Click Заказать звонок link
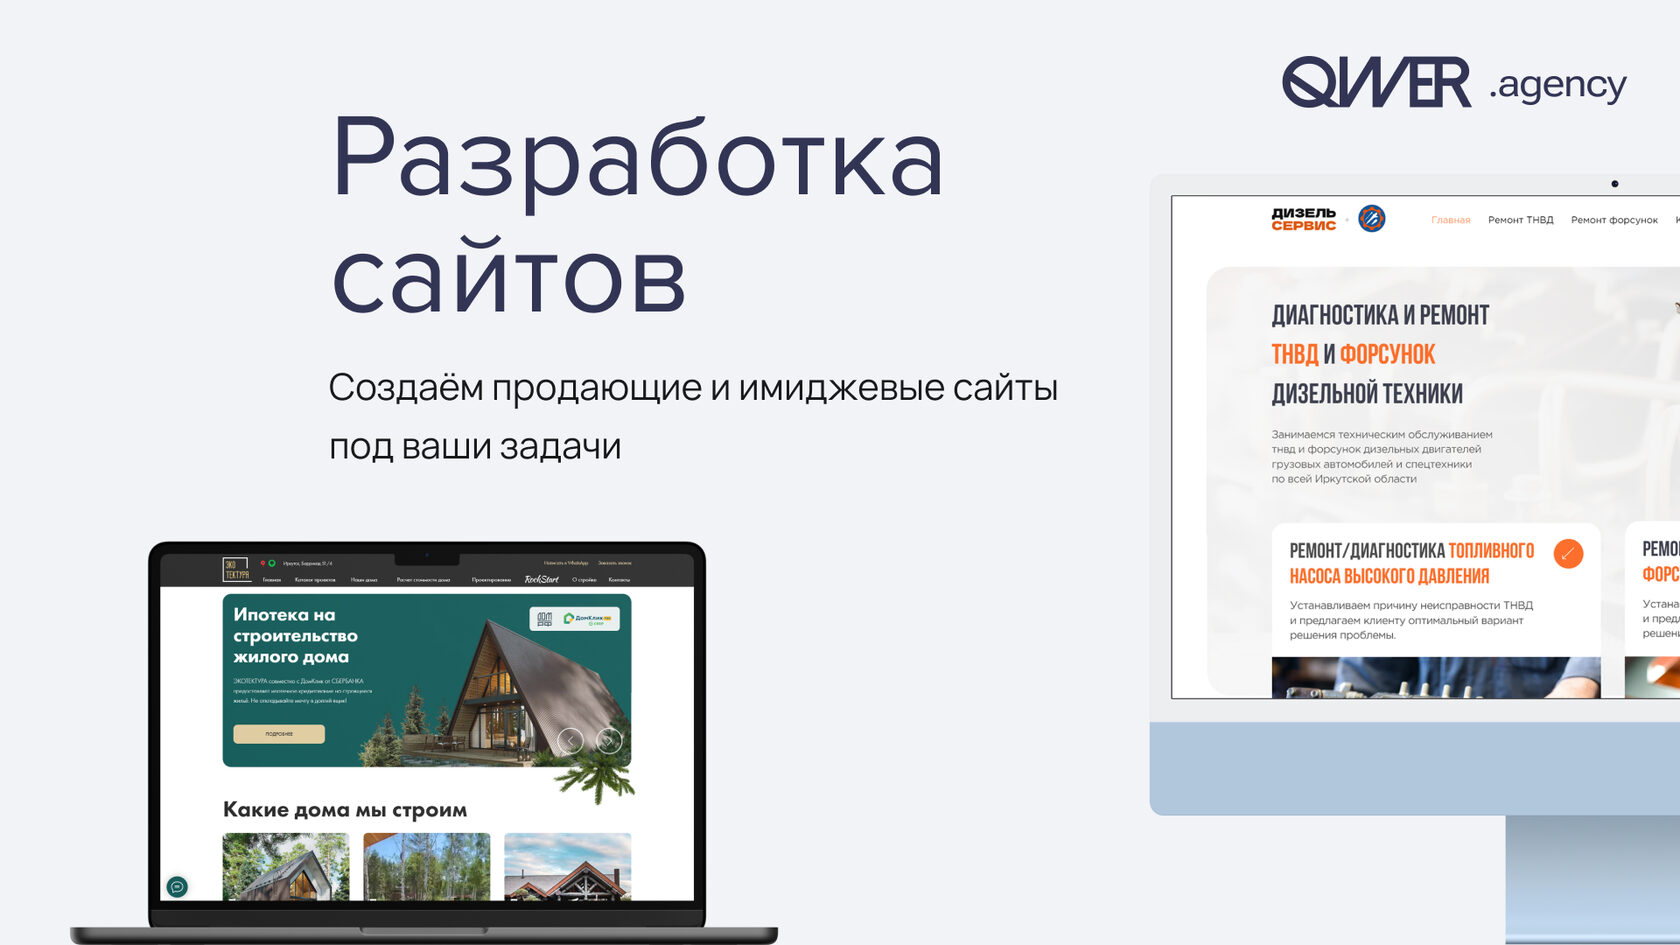Screen dimensions: 1680x945 (x=615, y=563)
